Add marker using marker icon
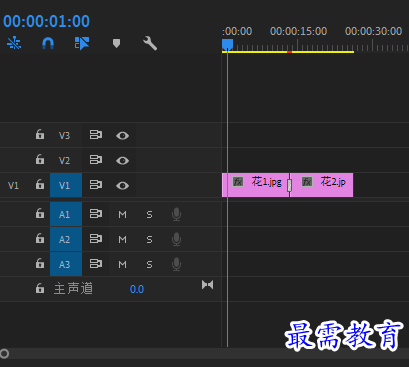The image size is (409, 367). coord(116,43)
